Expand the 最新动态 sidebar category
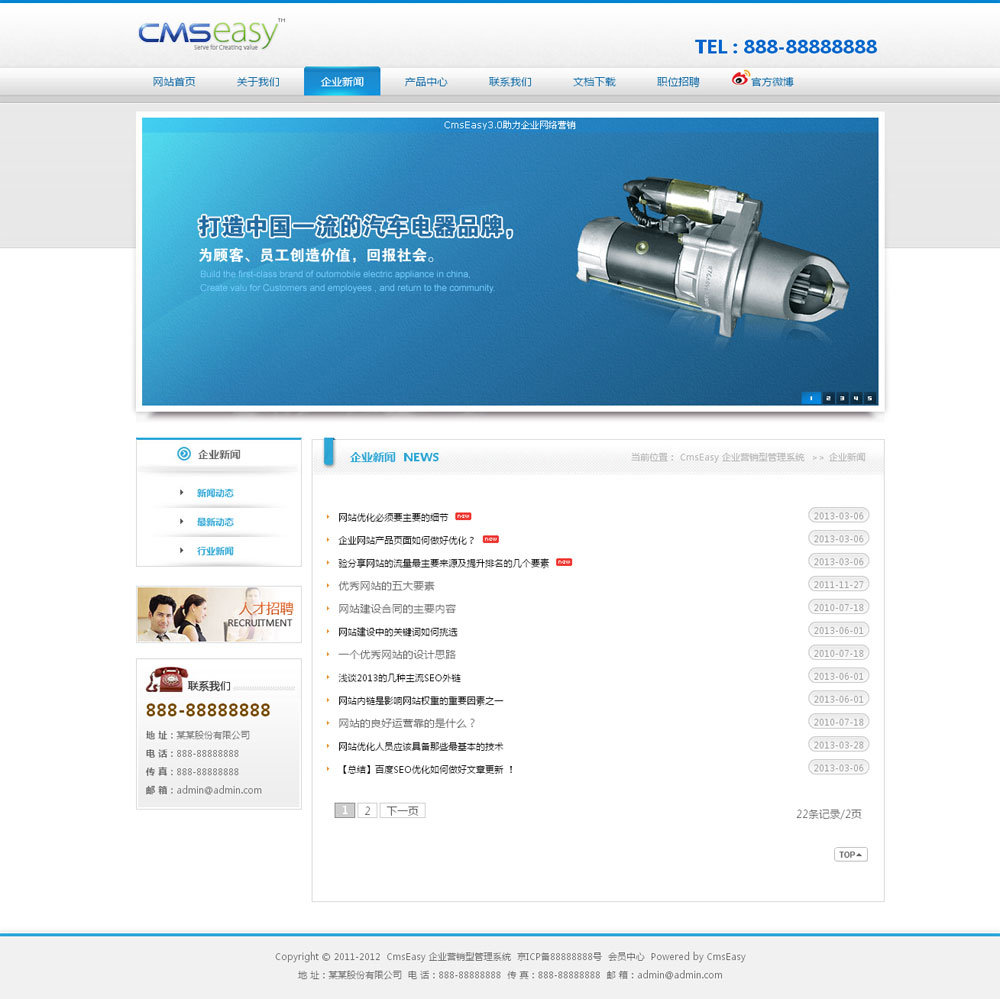Viewport: 1000px width, 999px height. coord(215,522)
